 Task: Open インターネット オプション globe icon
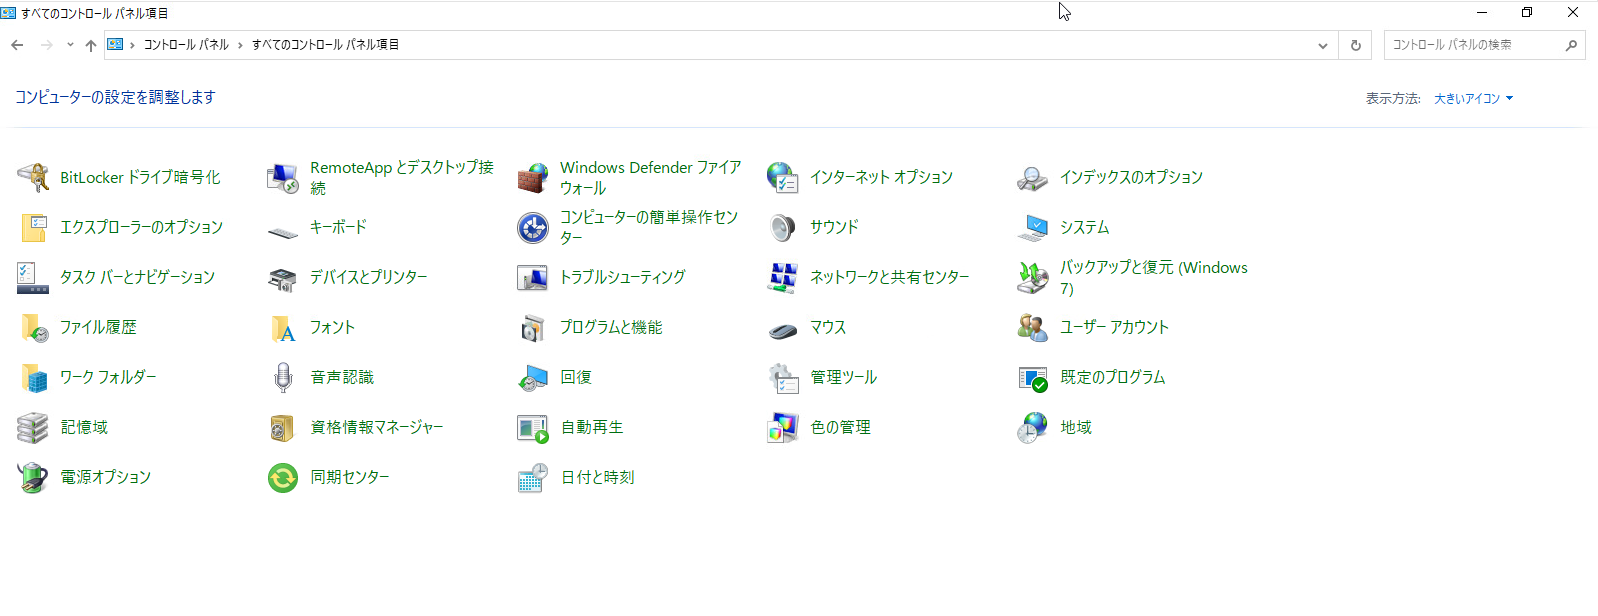point(783,178)
